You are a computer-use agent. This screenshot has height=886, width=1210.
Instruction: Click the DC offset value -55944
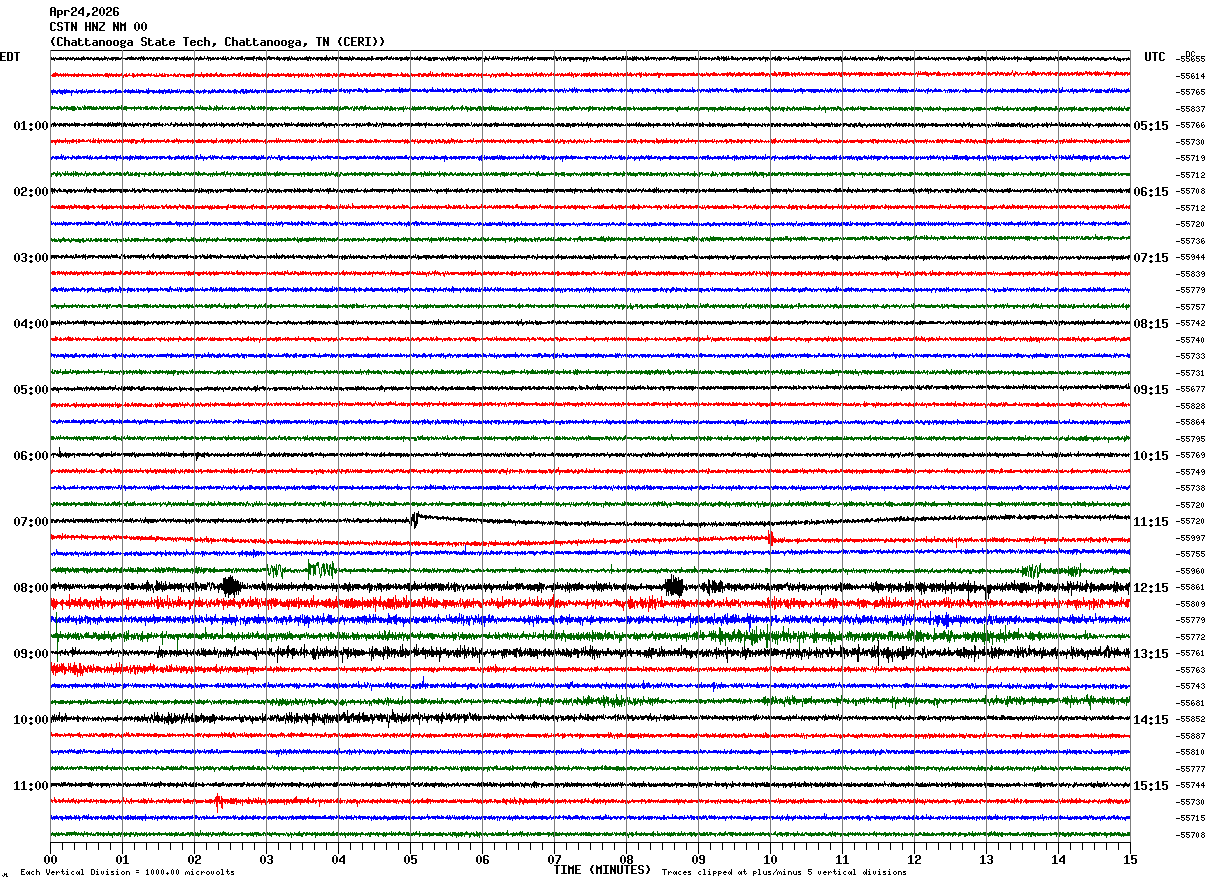click(x=1191, y=258)
